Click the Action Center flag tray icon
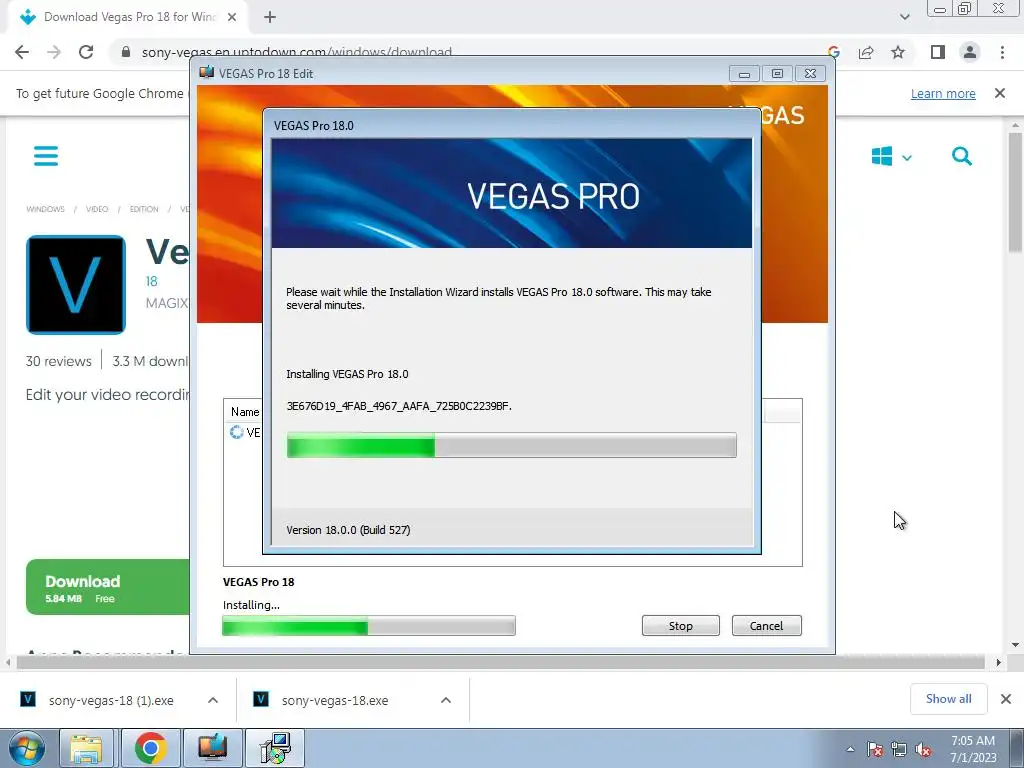The width and height of the screenshot is (1024, 768). point(874,749)
